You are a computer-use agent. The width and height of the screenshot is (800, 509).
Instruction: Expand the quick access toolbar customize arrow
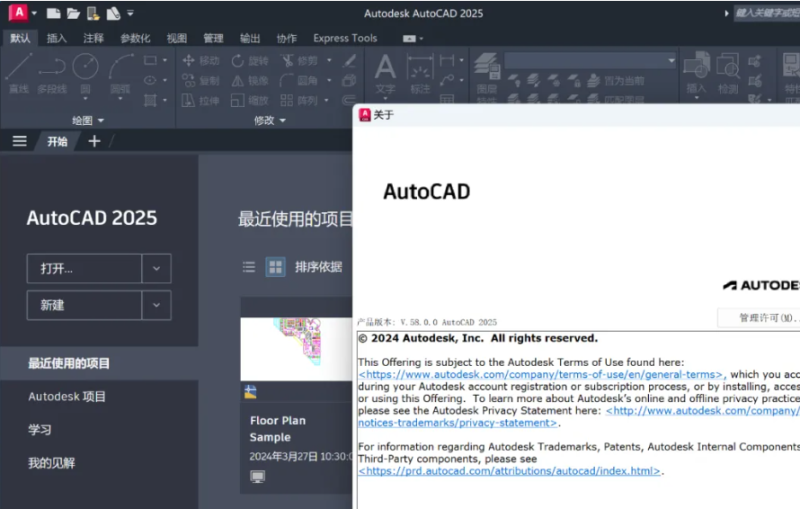point(131,13)
